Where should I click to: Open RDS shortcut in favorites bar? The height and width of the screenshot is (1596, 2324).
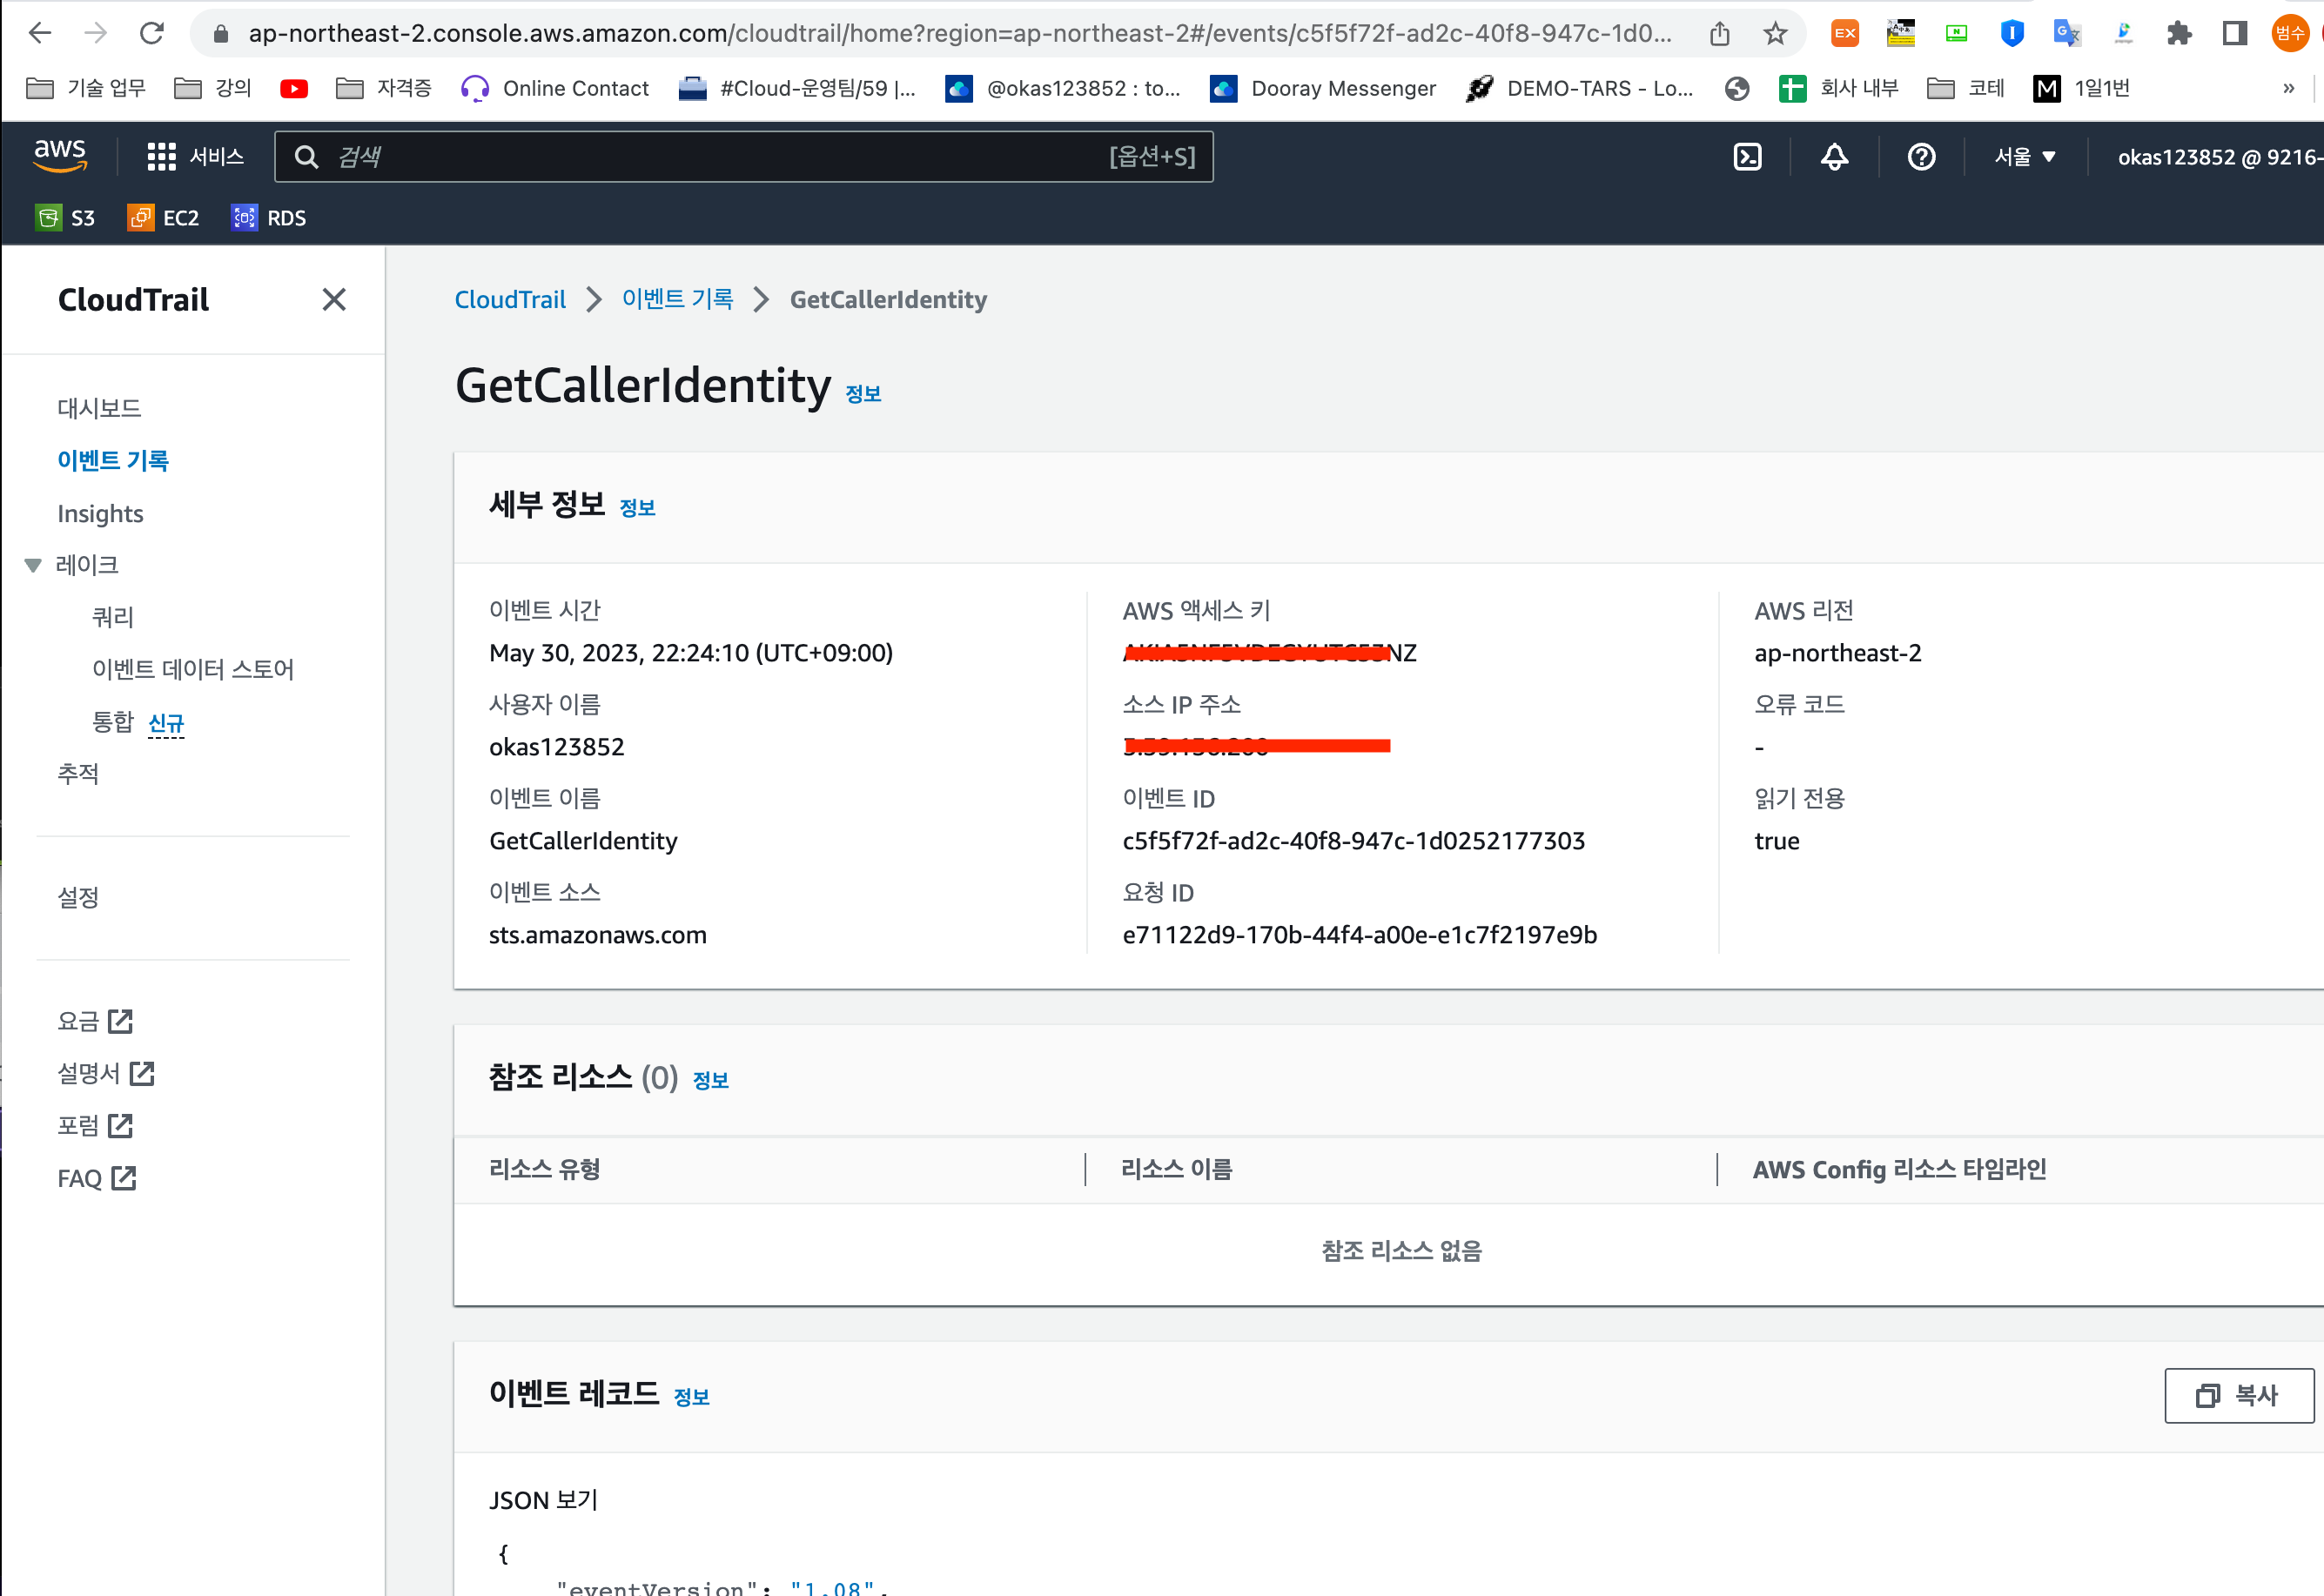[269, 218]
